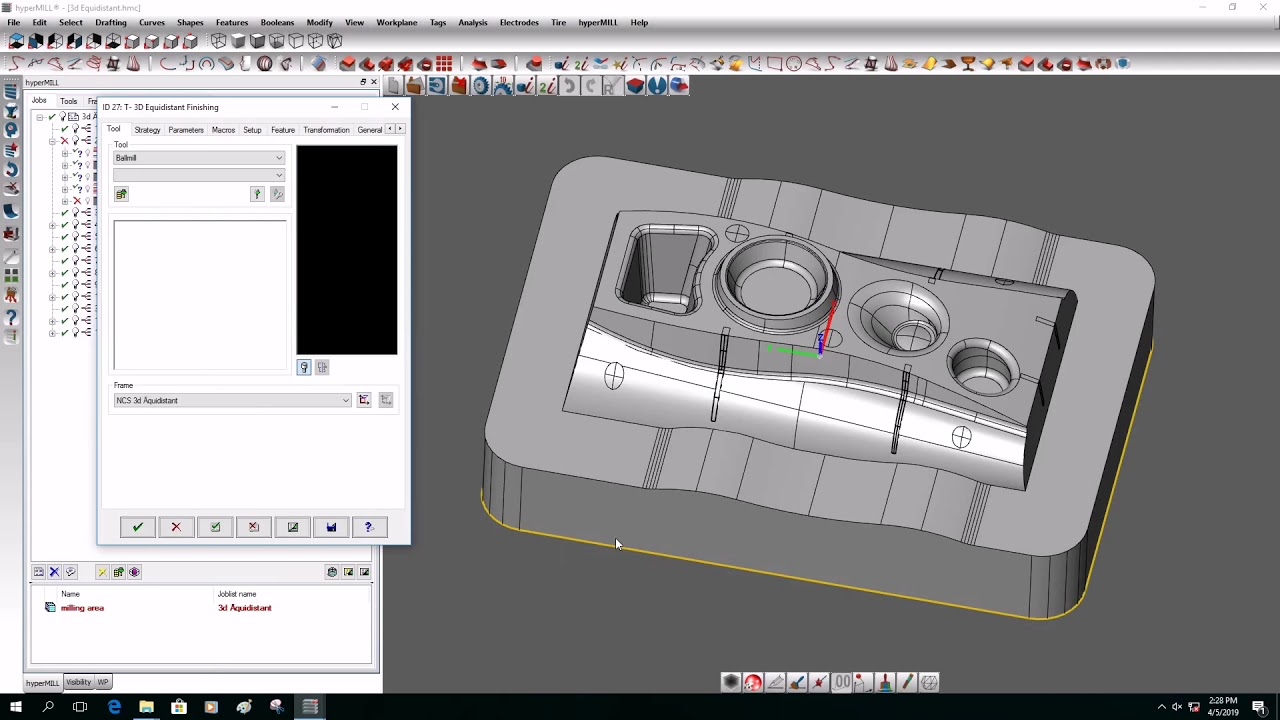Switch to the Parameters tab

[x=186, y=130]
